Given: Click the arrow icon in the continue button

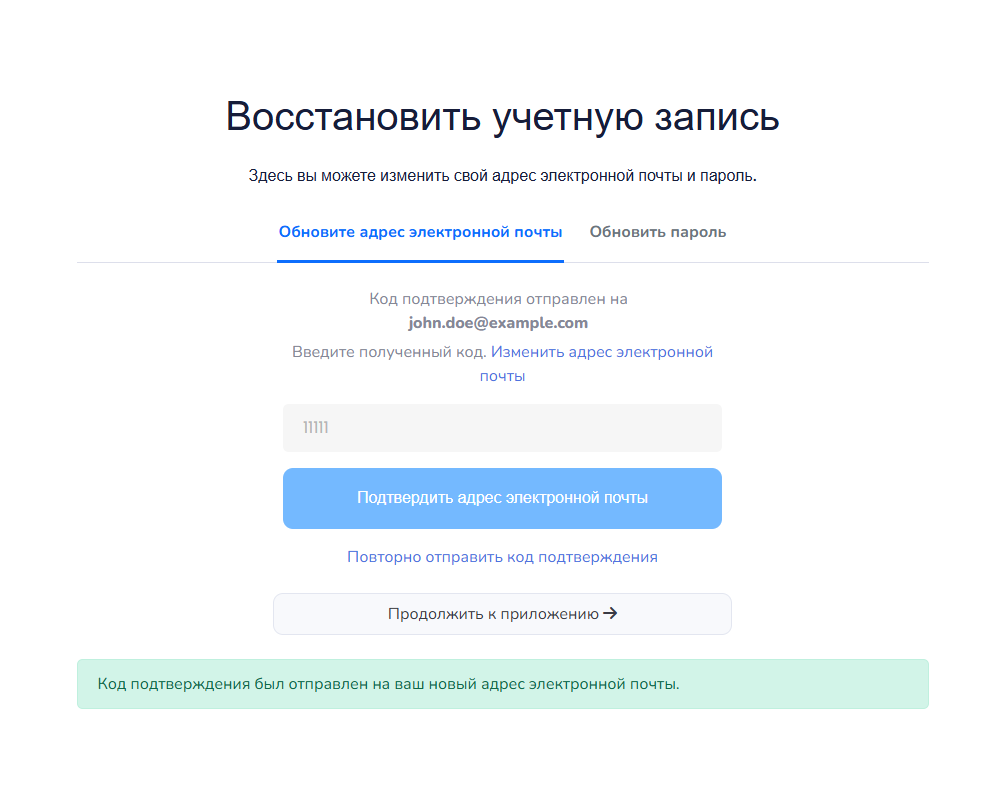Looking at the screenshot, I should pos(610,614).
